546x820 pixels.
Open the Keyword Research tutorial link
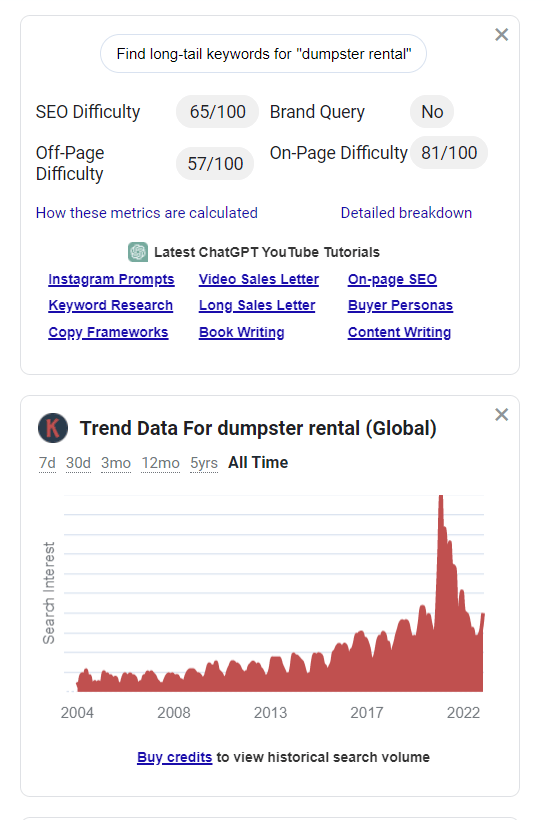click(110, 305)
